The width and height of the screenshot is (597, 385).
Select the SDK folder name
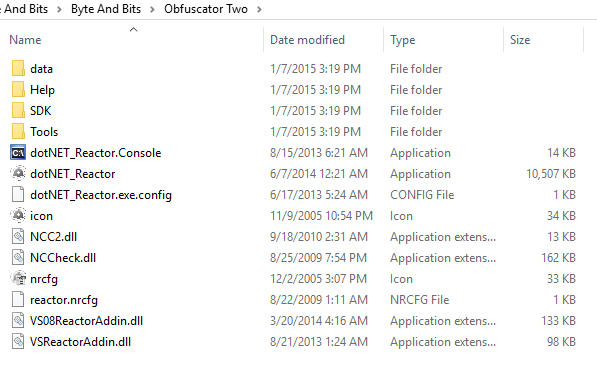(x=40, y=111)
